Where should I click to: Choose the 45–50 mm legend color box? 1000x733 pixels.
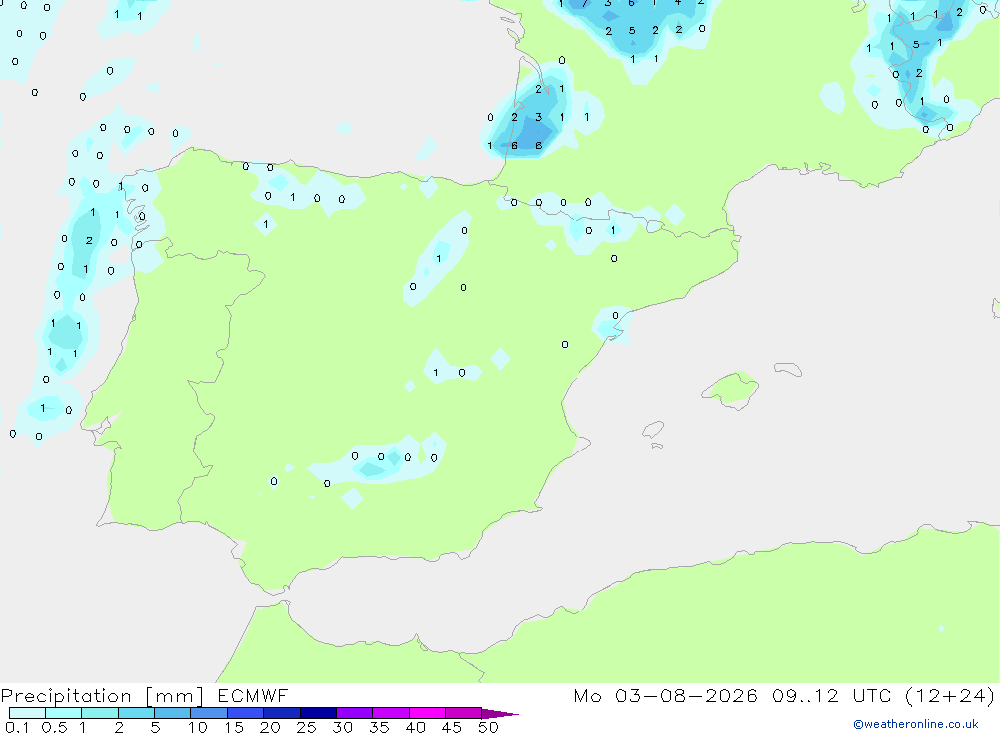tap(464, 713)
